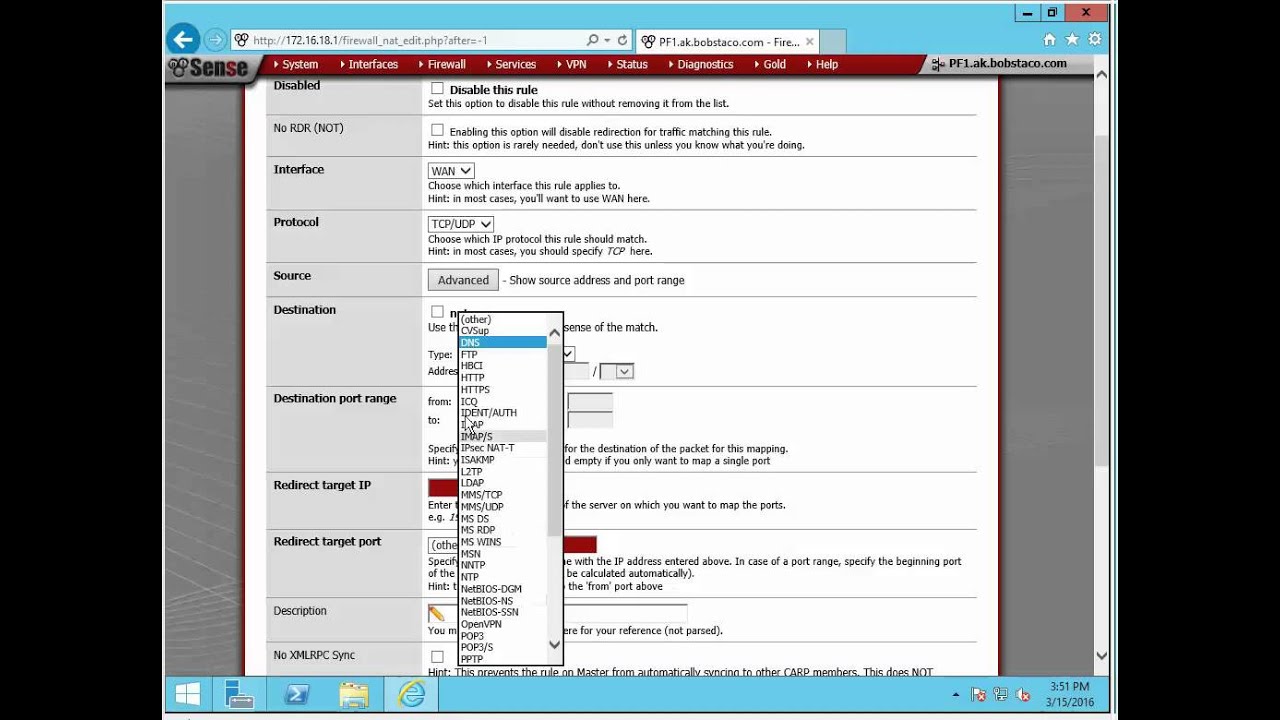Click the pfSense logo
Screen dimensions: 1280x720
click(208, 67)
